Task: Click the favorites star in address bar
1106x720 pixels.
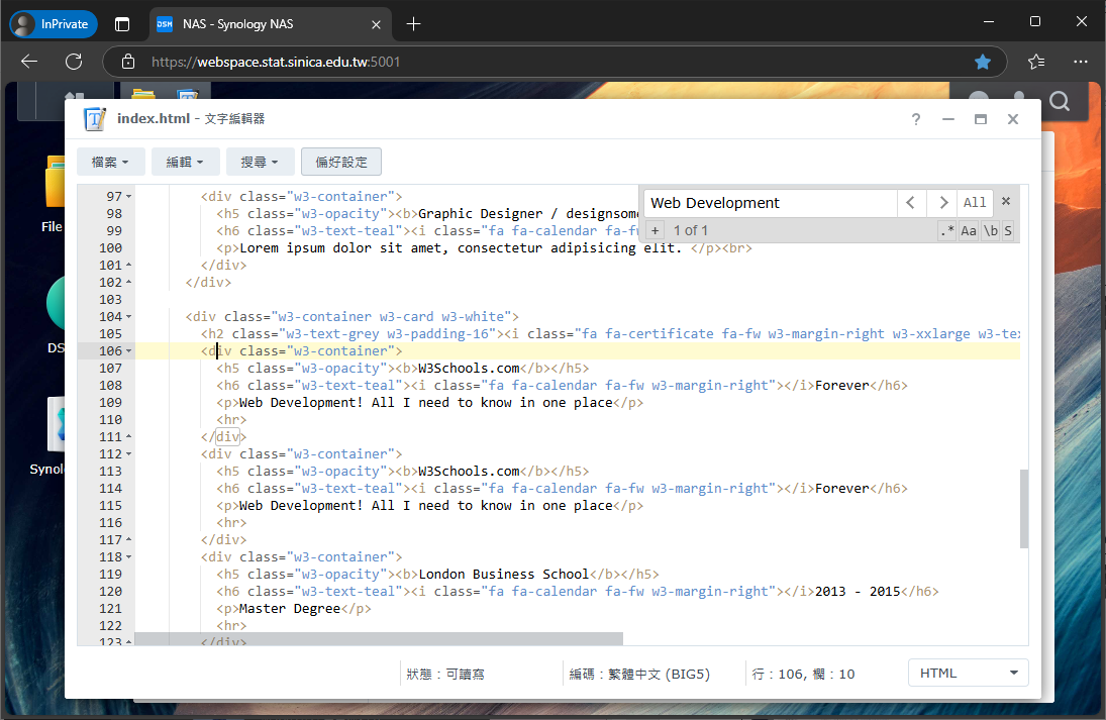Action: pos(982,62)
